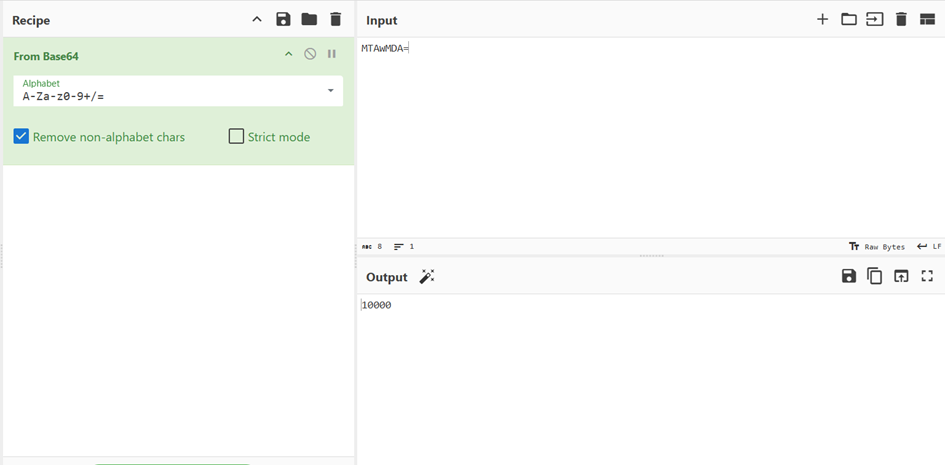Image resolution: width=945 pixels, height=465 pixels.
Task: Reset the pane layout
Action: click(x=927, y=19)
